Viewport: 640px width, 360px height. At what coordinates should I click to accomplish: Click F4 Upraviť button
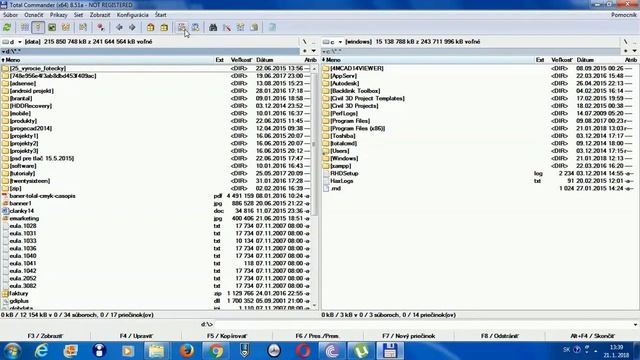(136, 336)
